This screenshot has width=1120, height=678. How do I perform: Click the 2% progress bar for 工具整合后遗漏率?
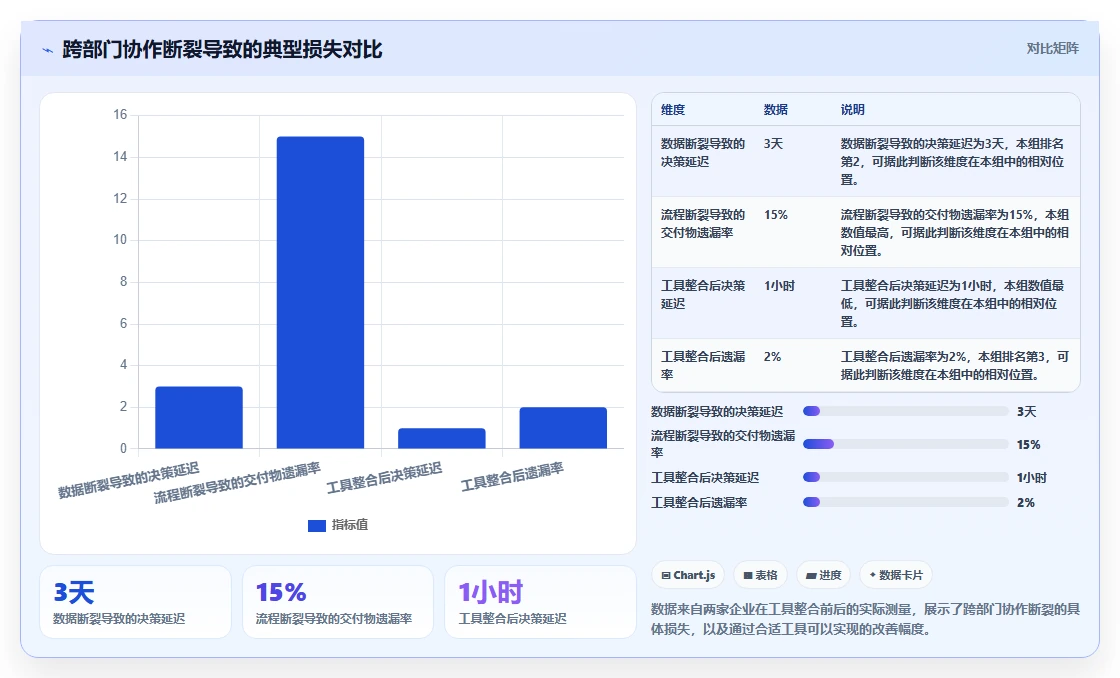(x=905, y=502)
